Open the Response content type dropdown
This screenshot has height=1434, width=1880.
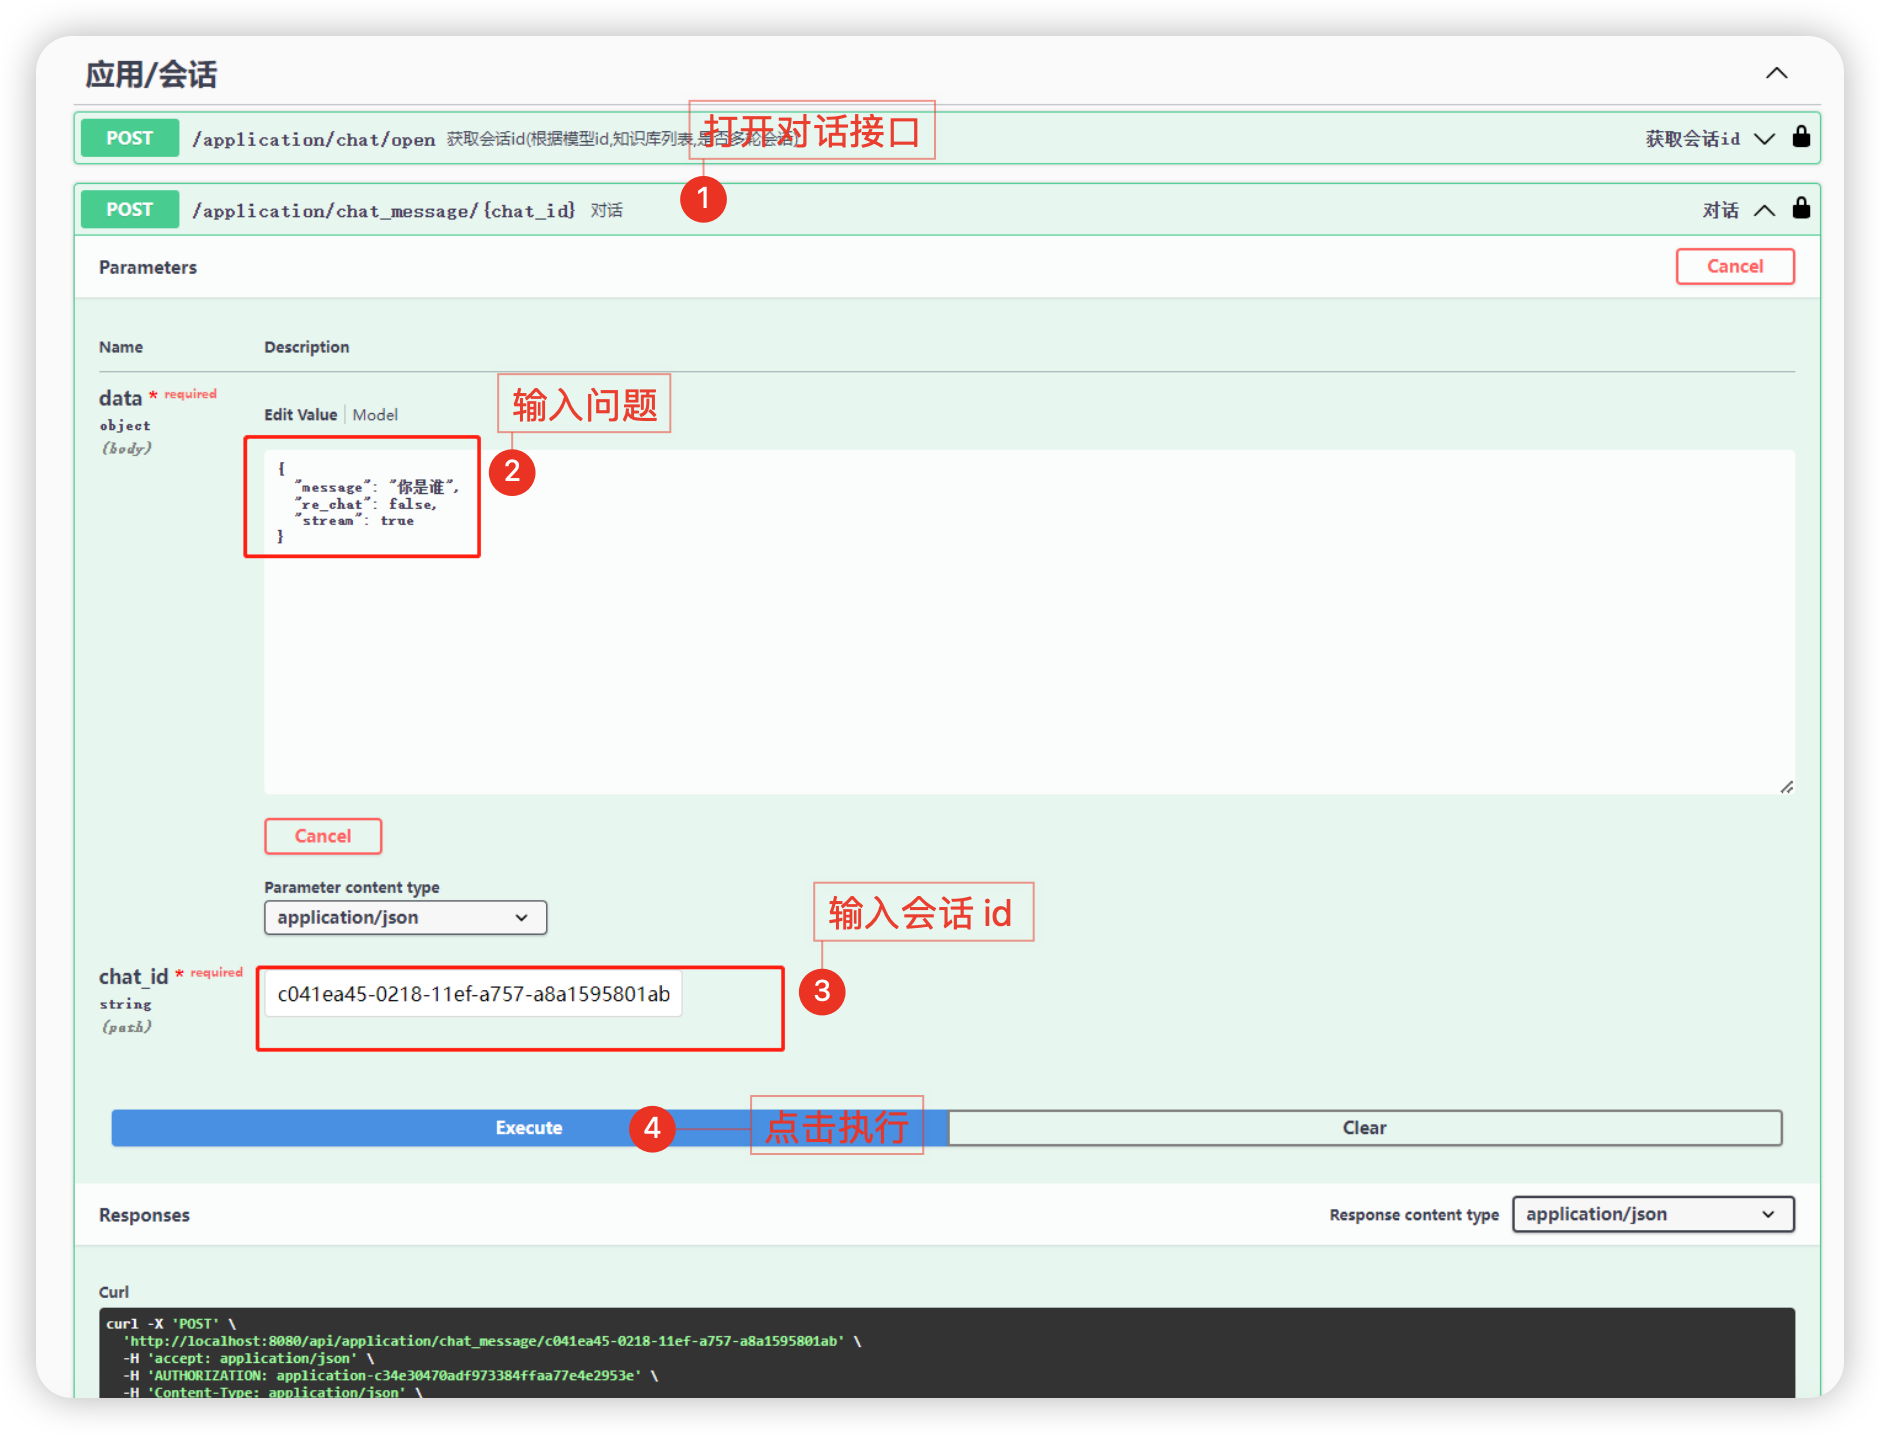[x=1652, y=1214]
